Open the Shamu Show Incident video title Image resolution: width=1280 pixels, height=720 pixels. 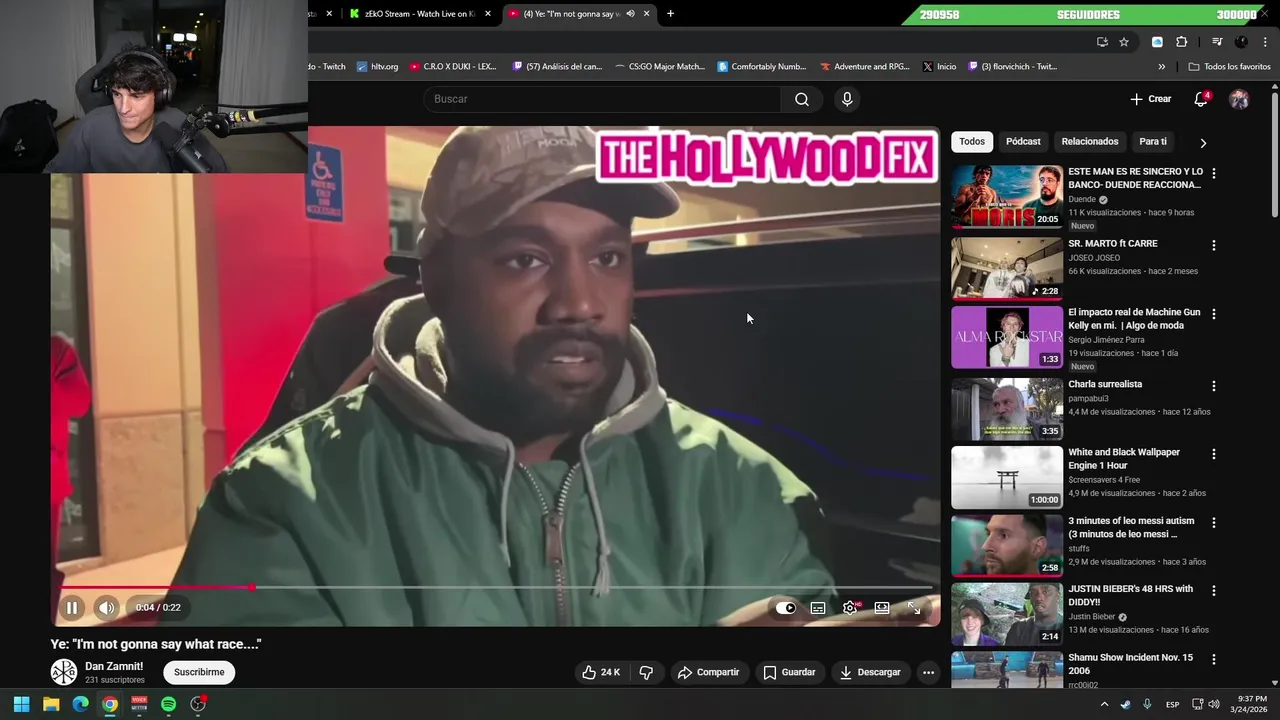(x=1130, y=664)
